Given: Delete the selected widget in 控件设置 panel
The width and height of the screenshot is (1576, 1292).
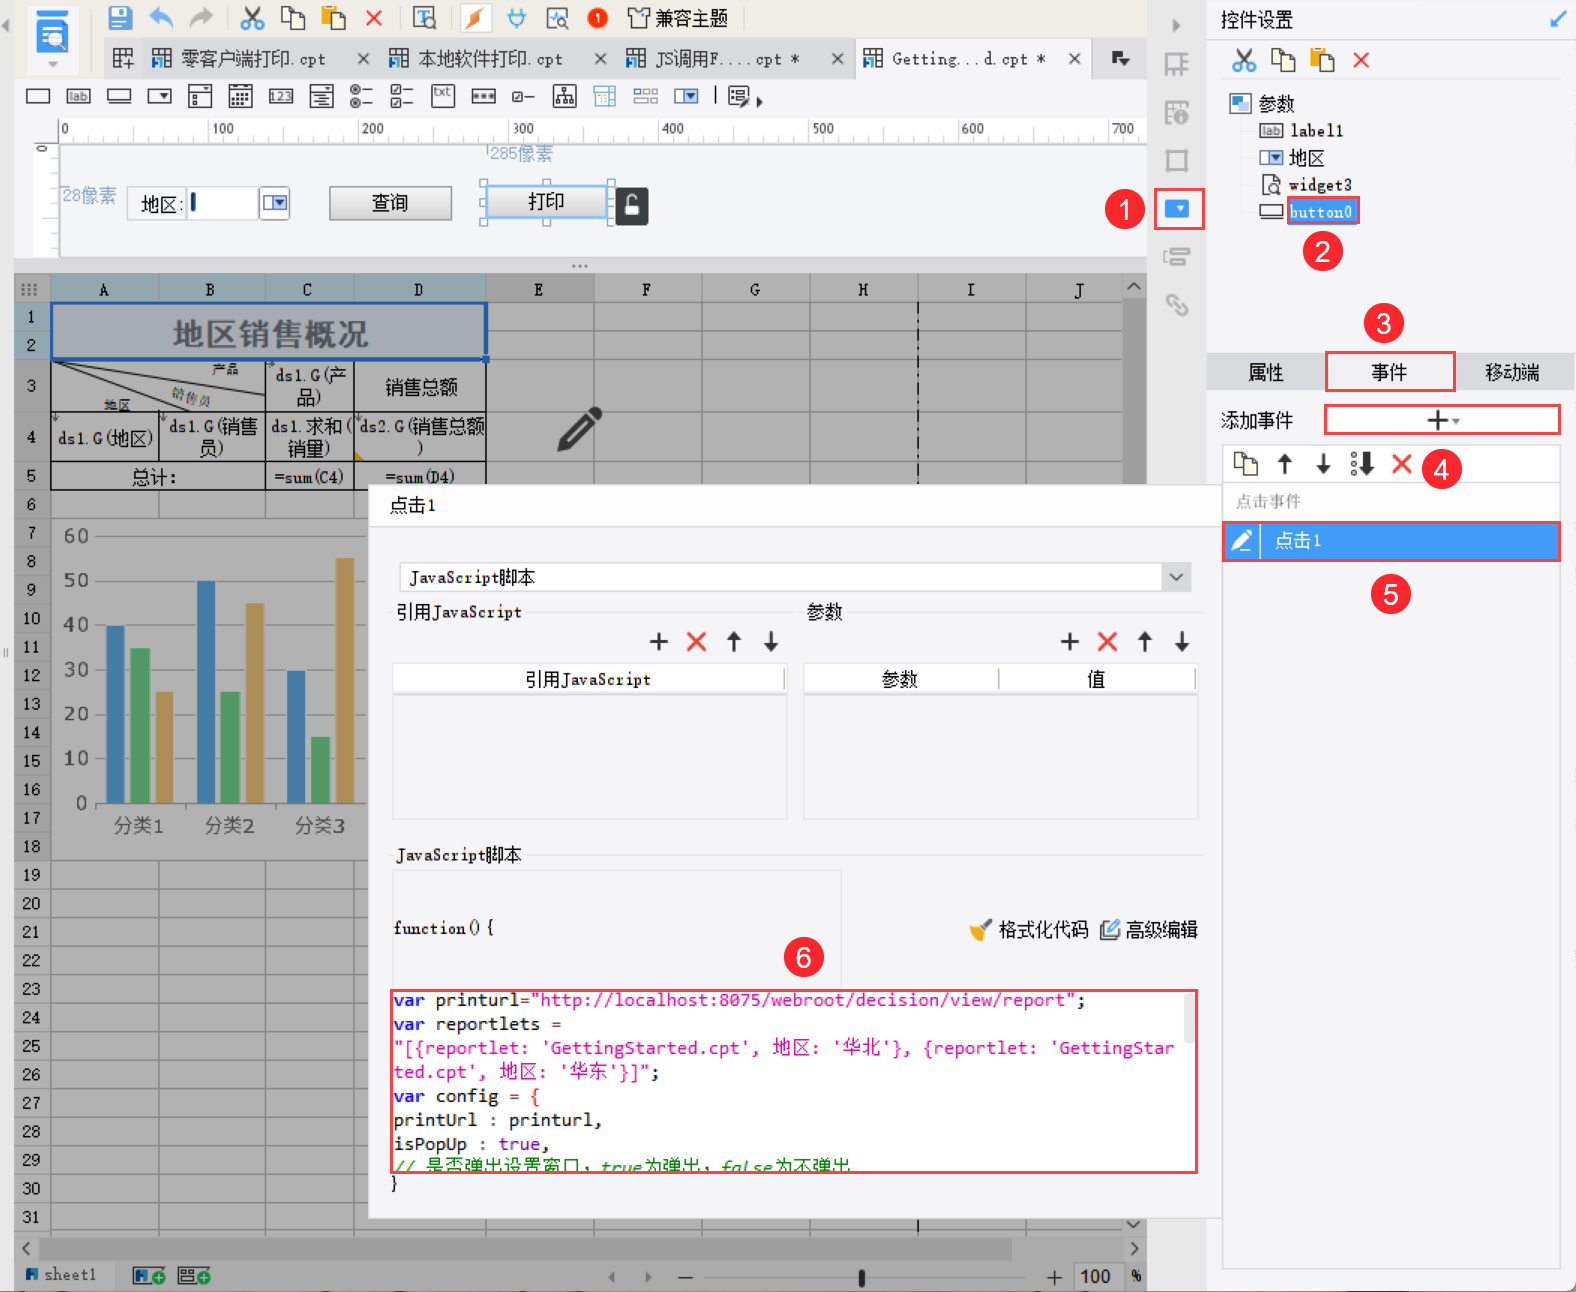Looking at the screenshot, I should point(1361,60).
